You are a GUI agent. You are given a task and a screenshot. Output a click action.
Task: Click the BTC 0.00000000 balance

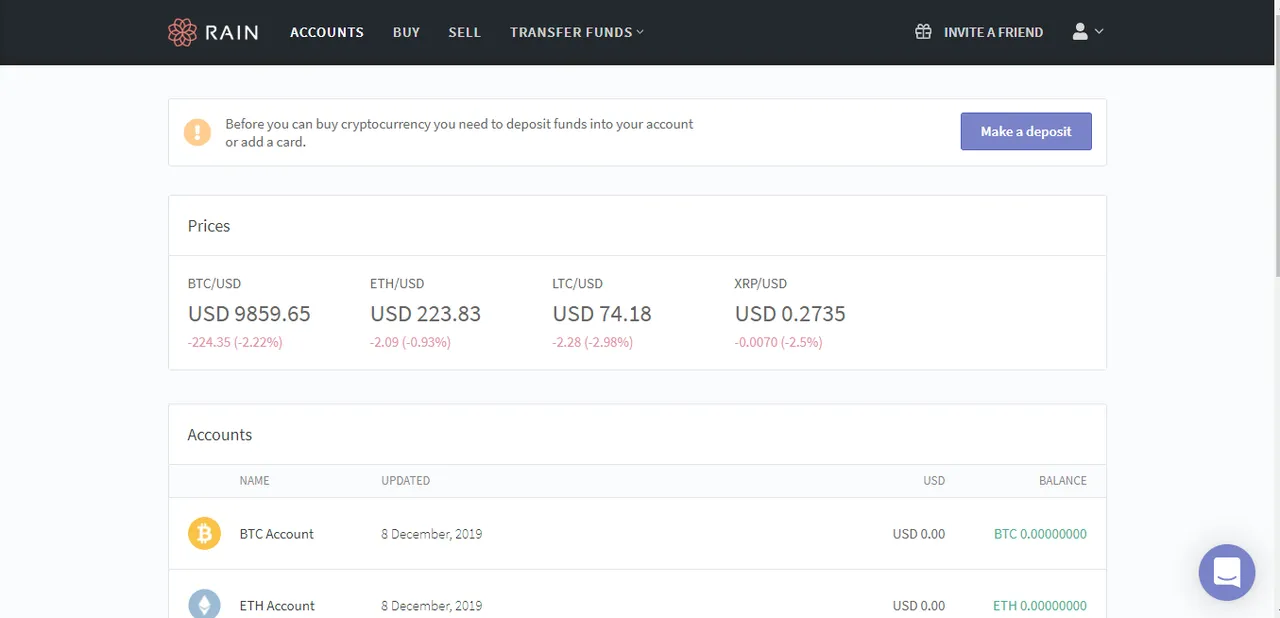(1040, 534)
